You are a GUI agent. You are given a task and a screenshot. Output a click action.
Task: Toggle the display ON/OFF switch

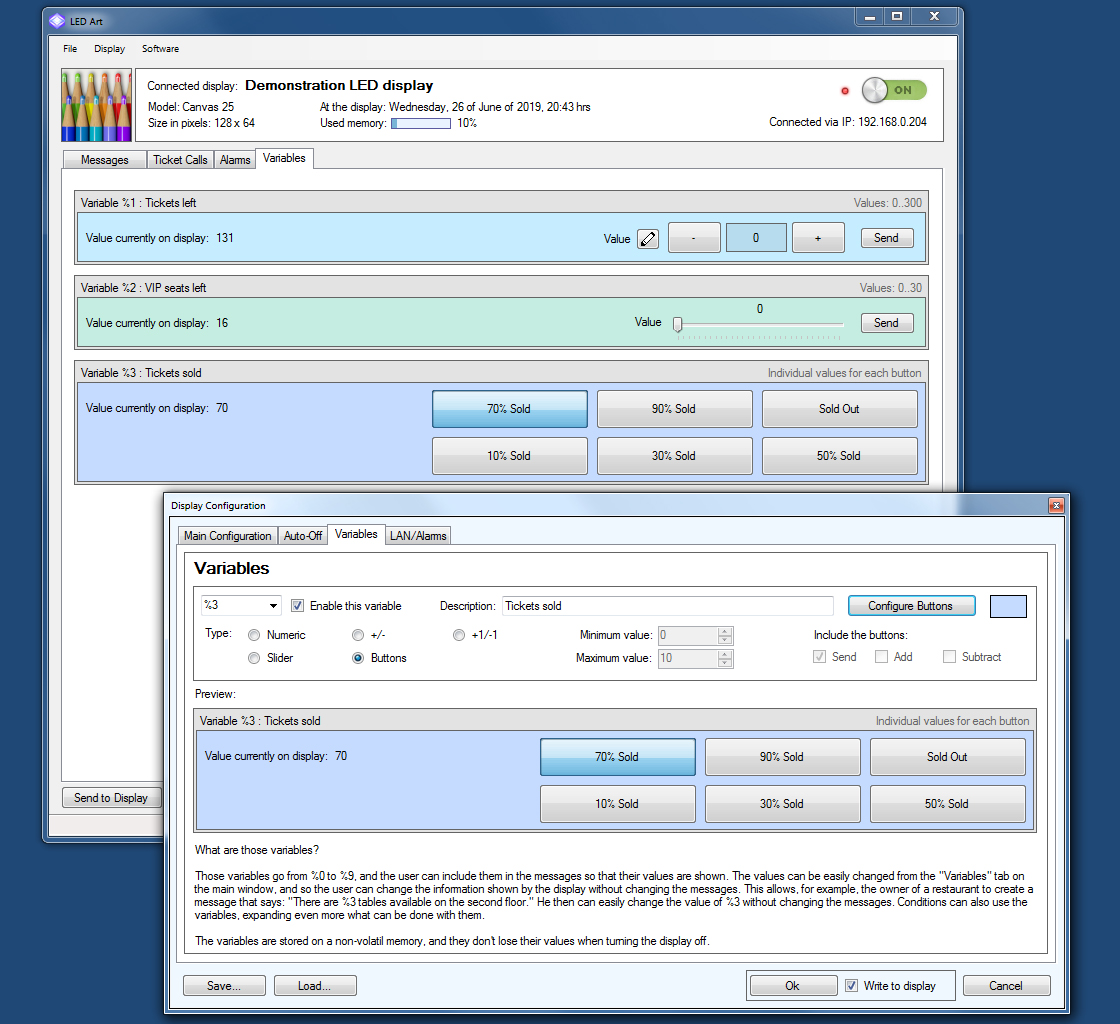[x=894, y=90]
